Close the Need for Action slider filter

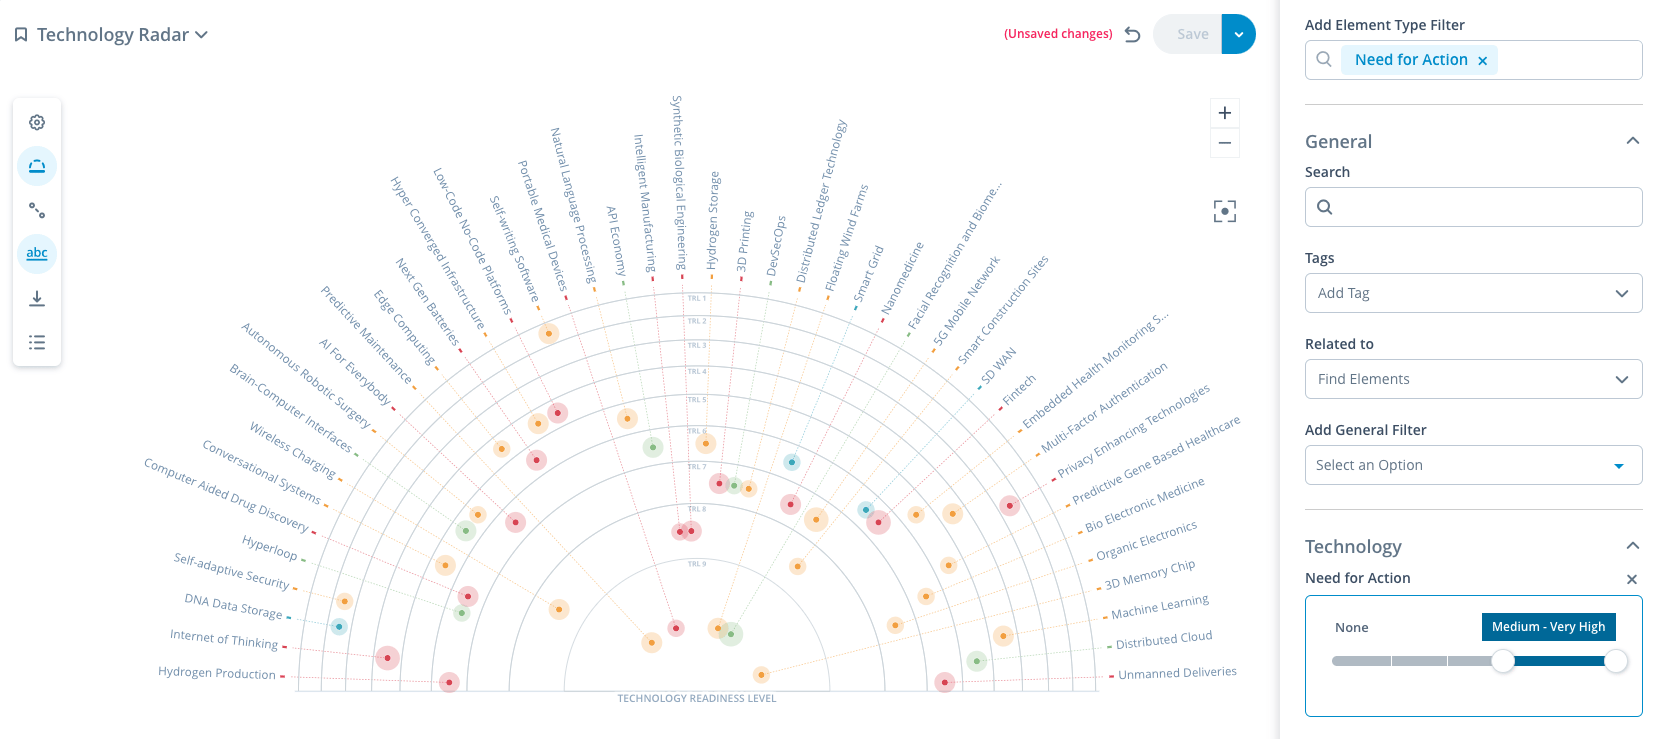[x=1632, y=579]
